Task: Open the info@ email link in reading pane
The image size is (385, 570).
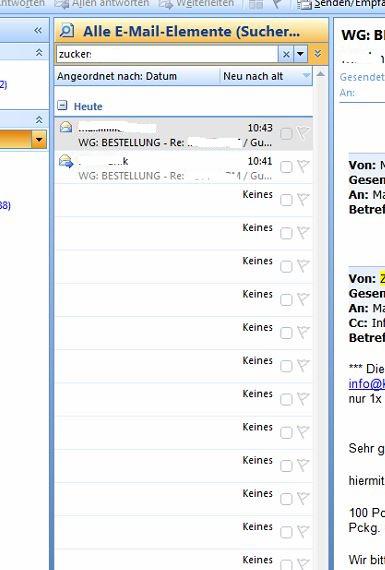Action: (x=366, y=384)
